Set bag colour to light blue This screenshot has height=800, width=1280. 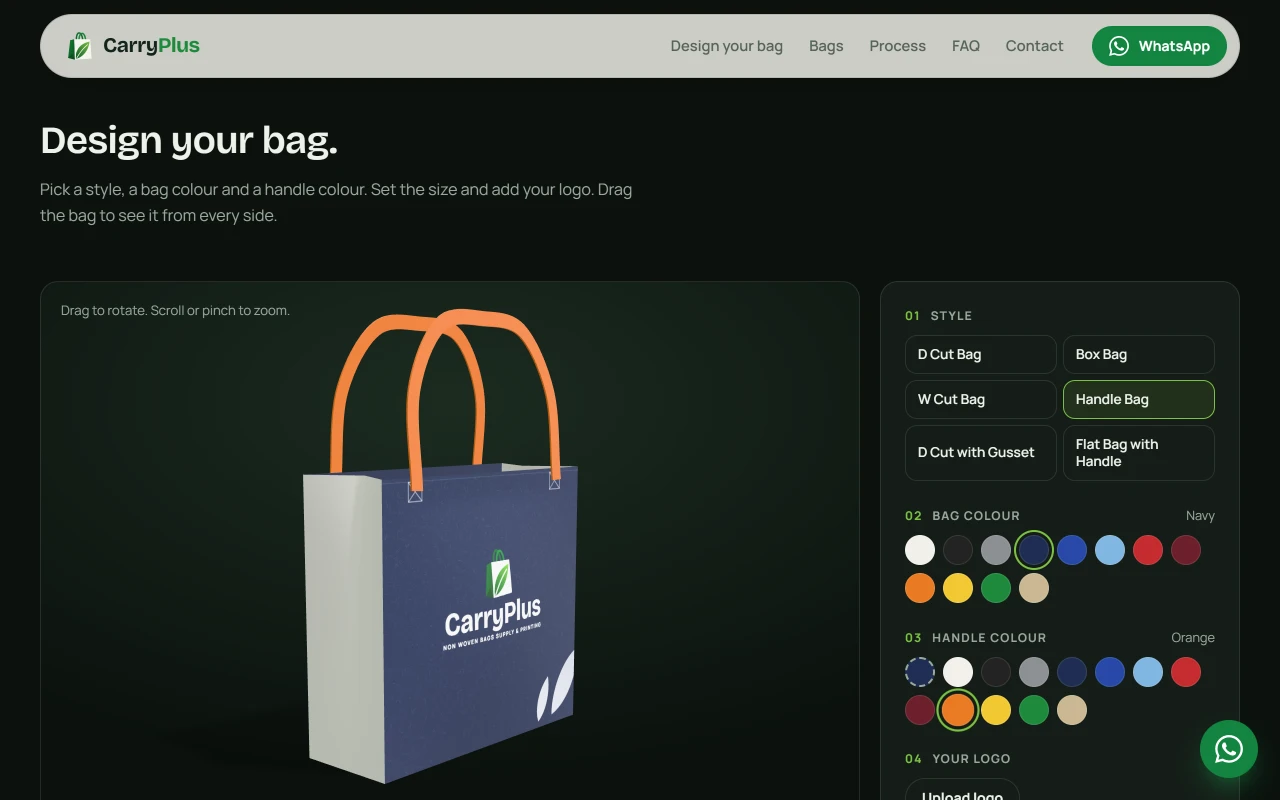pyautogui.click(x=1110, y=550)
